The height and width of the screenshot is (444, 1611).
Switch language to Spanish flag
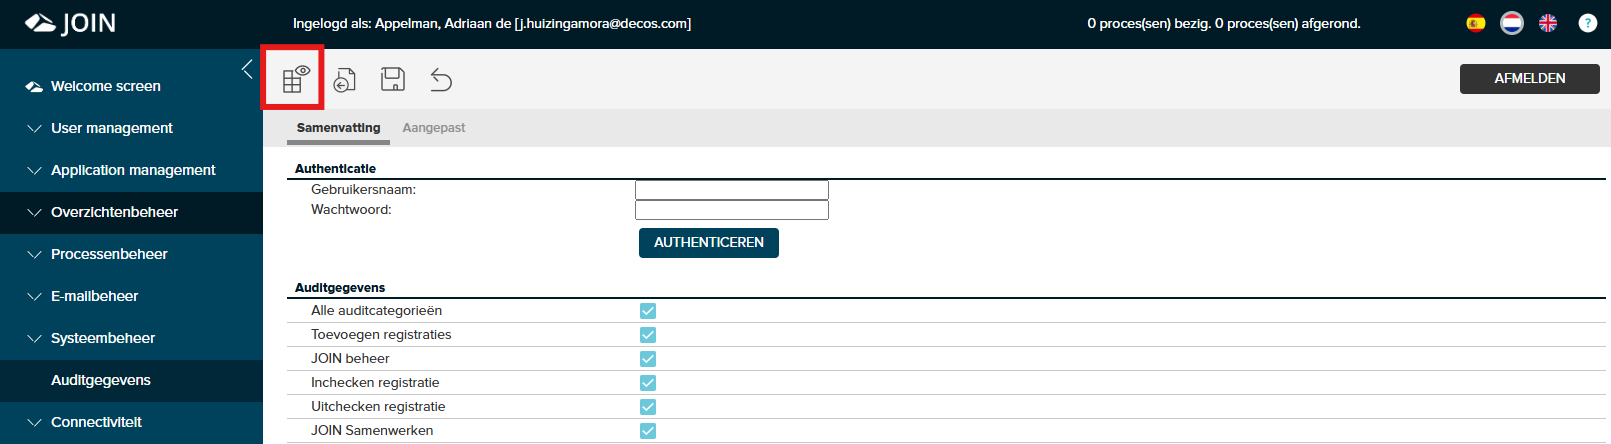[1476, 23]
